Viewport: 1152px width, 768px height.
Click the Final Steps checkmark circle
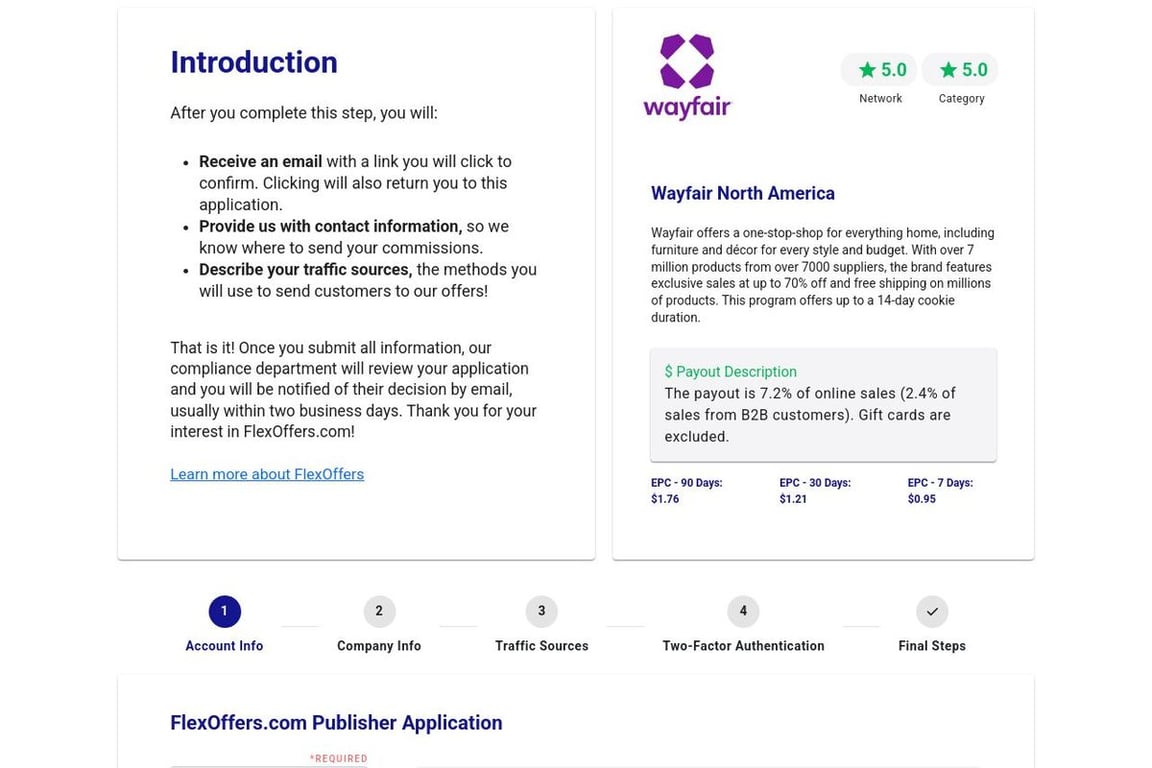pos(932,611)
